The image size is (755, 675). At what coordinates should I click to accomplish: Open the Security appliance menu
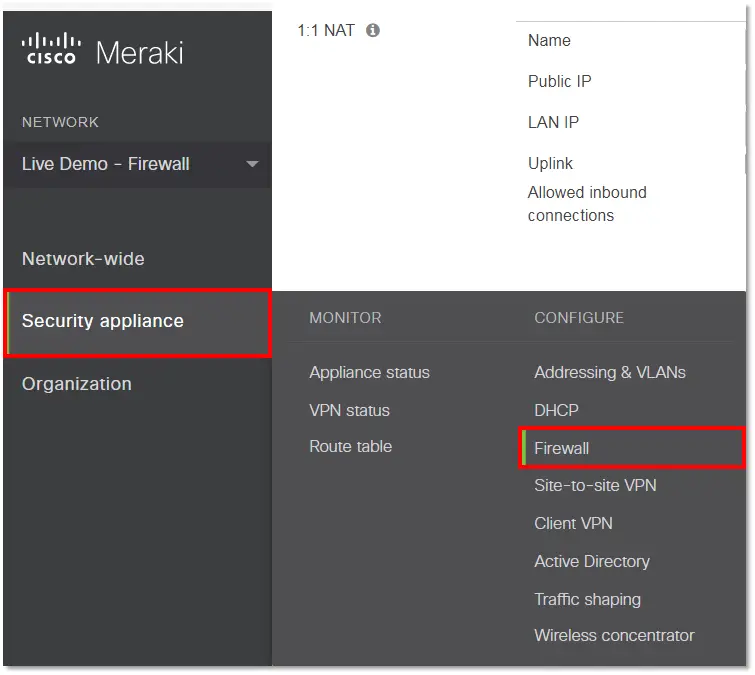pyautogui.click(x=103, y=321)
